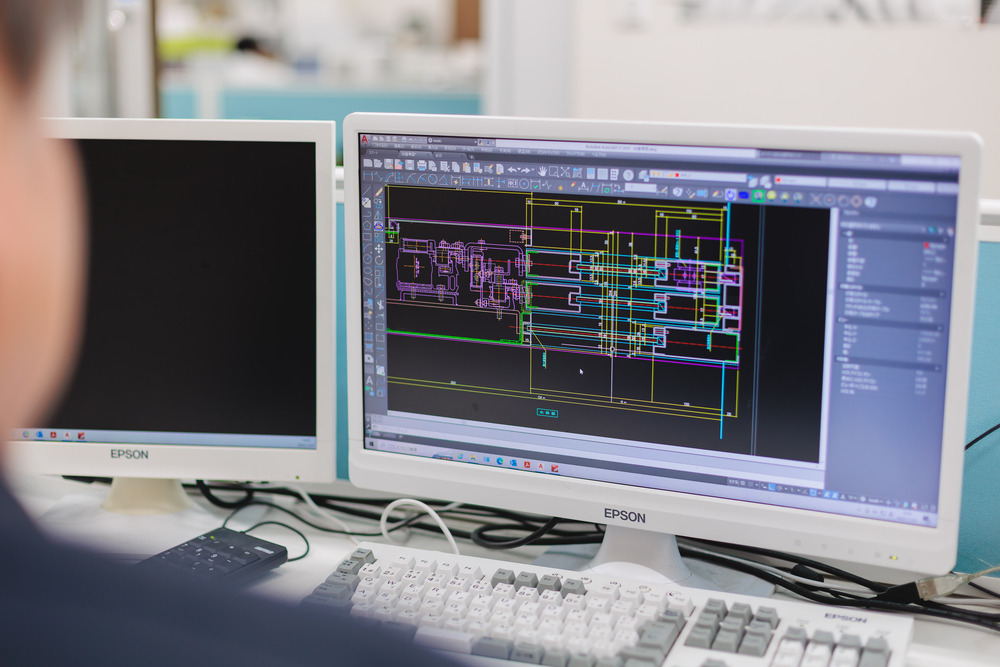1000x667 pixels.
Task: Select the Multiline Text 'A' tool
Action: [x=370, y=380]
